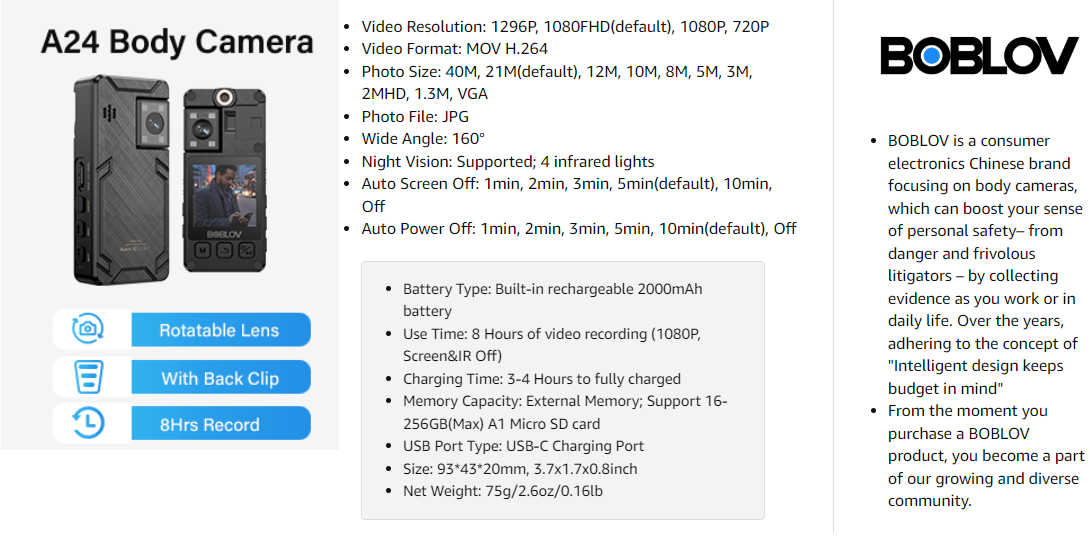Click the camera screen showing a man
The image size is (1090, 538).
224,195
